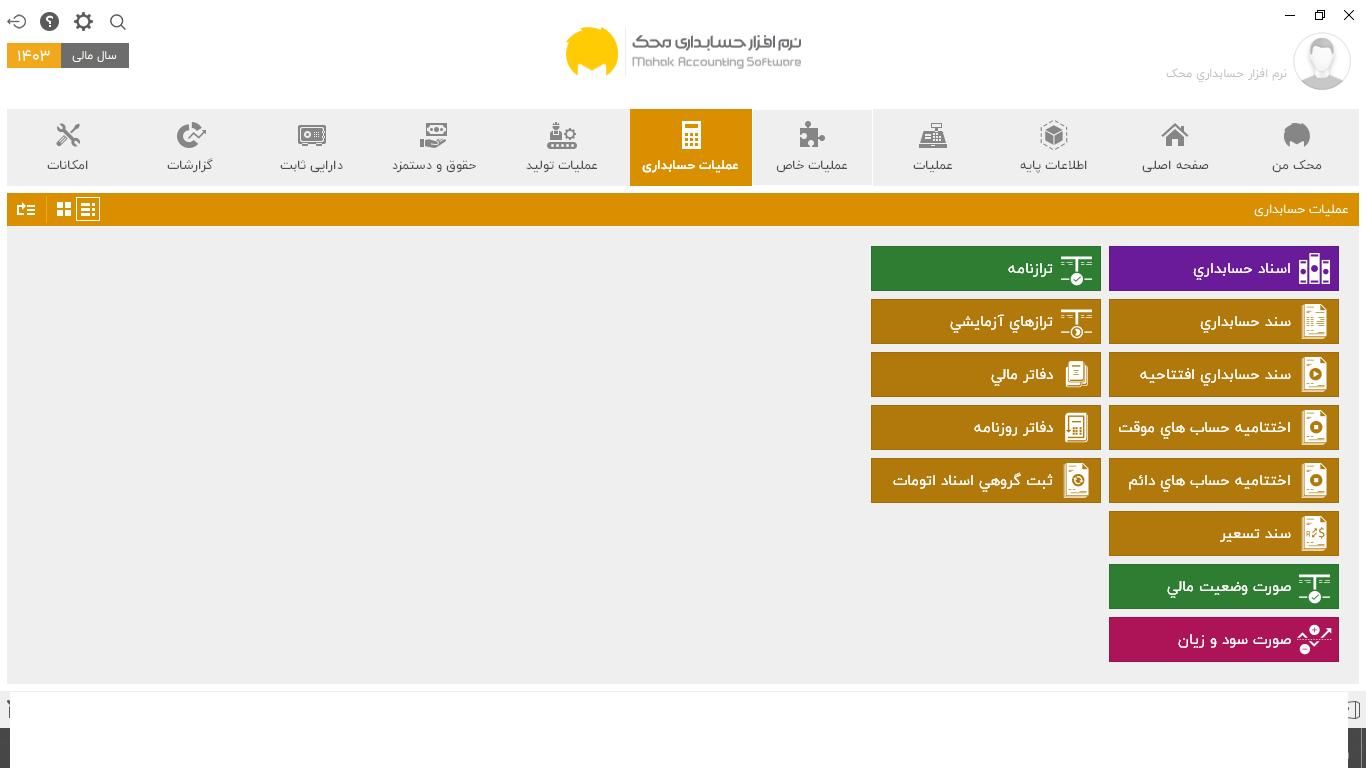Open عملیات خاص tab
This screenshot has height=768, width=1366.
(x=811, y=147)
